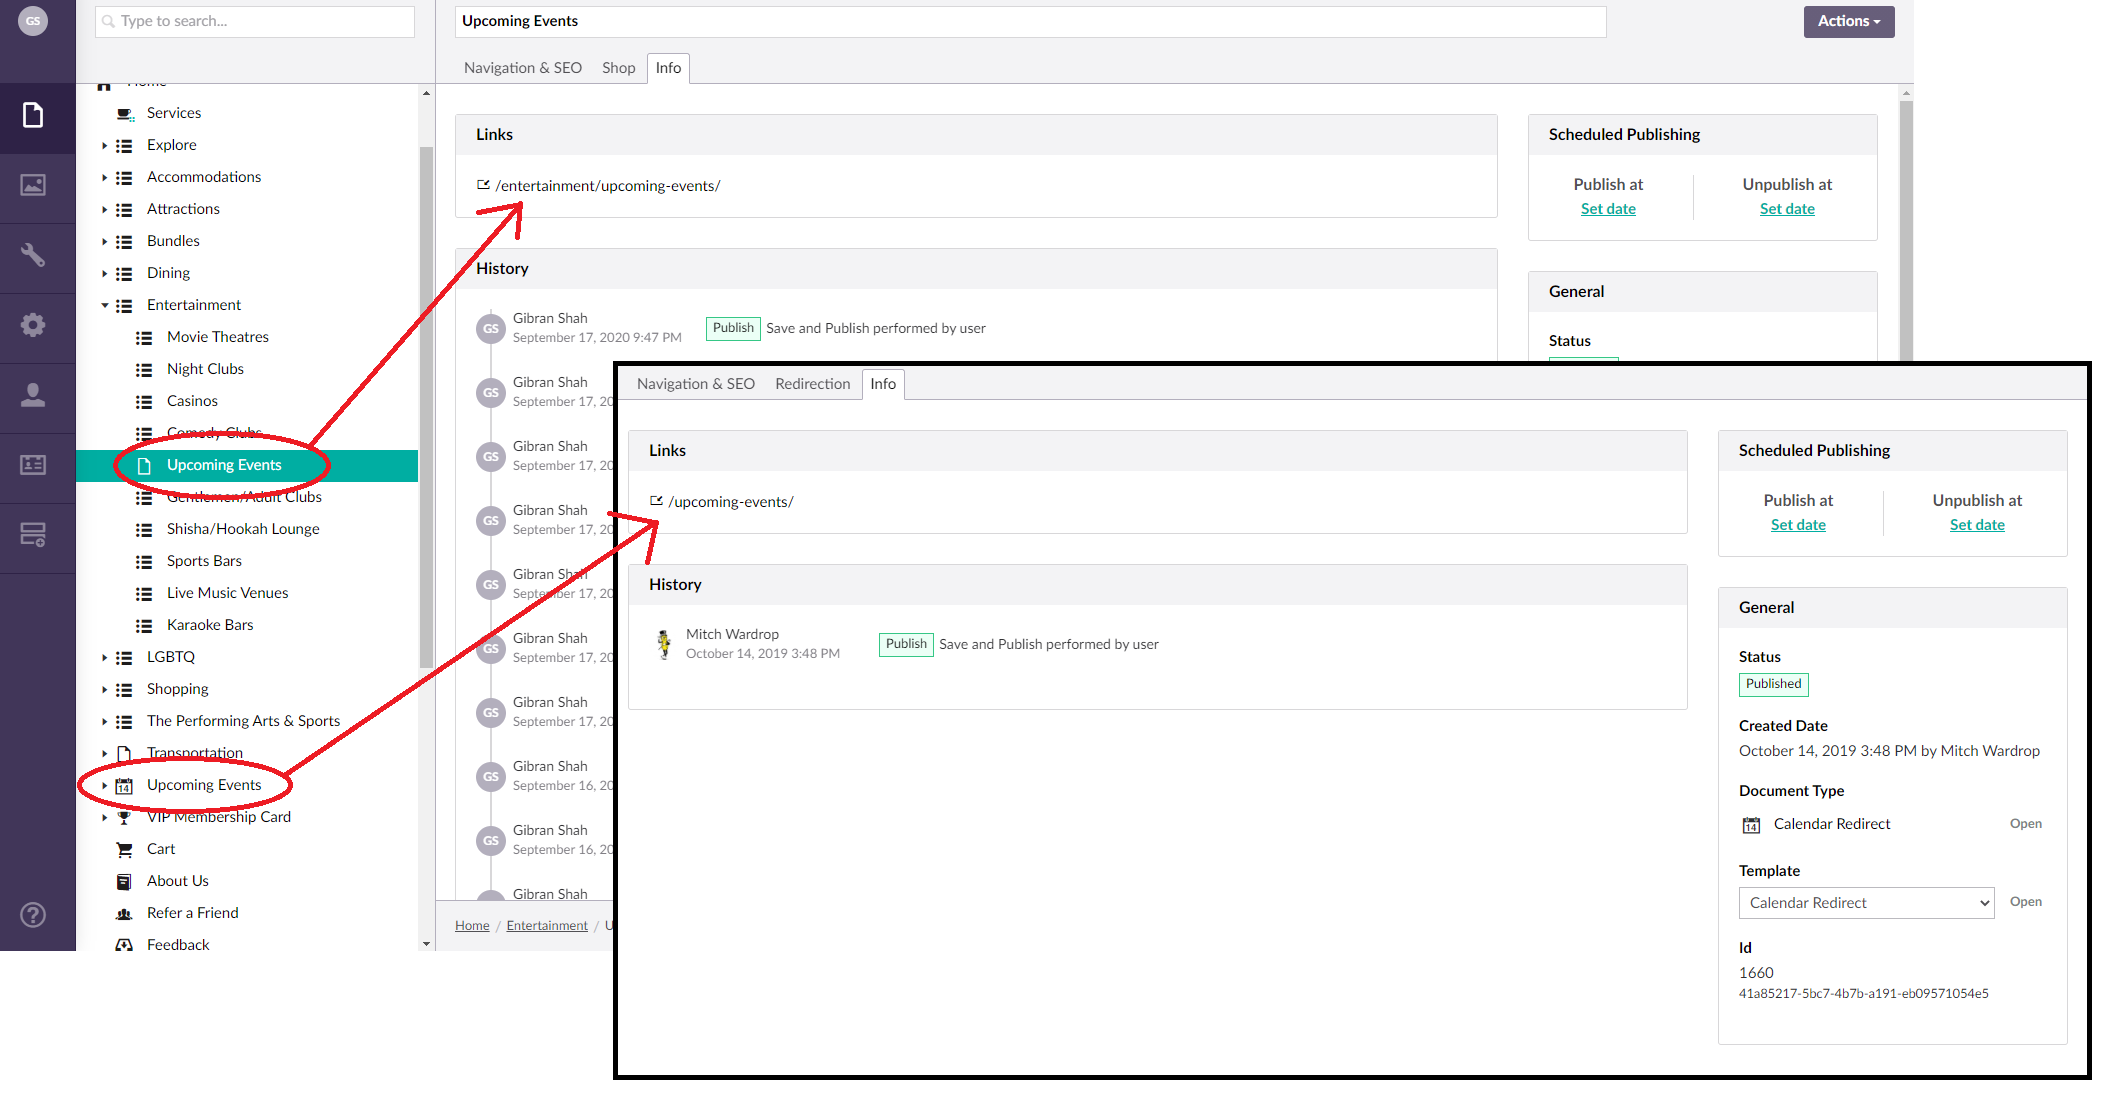
Task: Expand the Shopping tree node
Action: coord(104,690)
